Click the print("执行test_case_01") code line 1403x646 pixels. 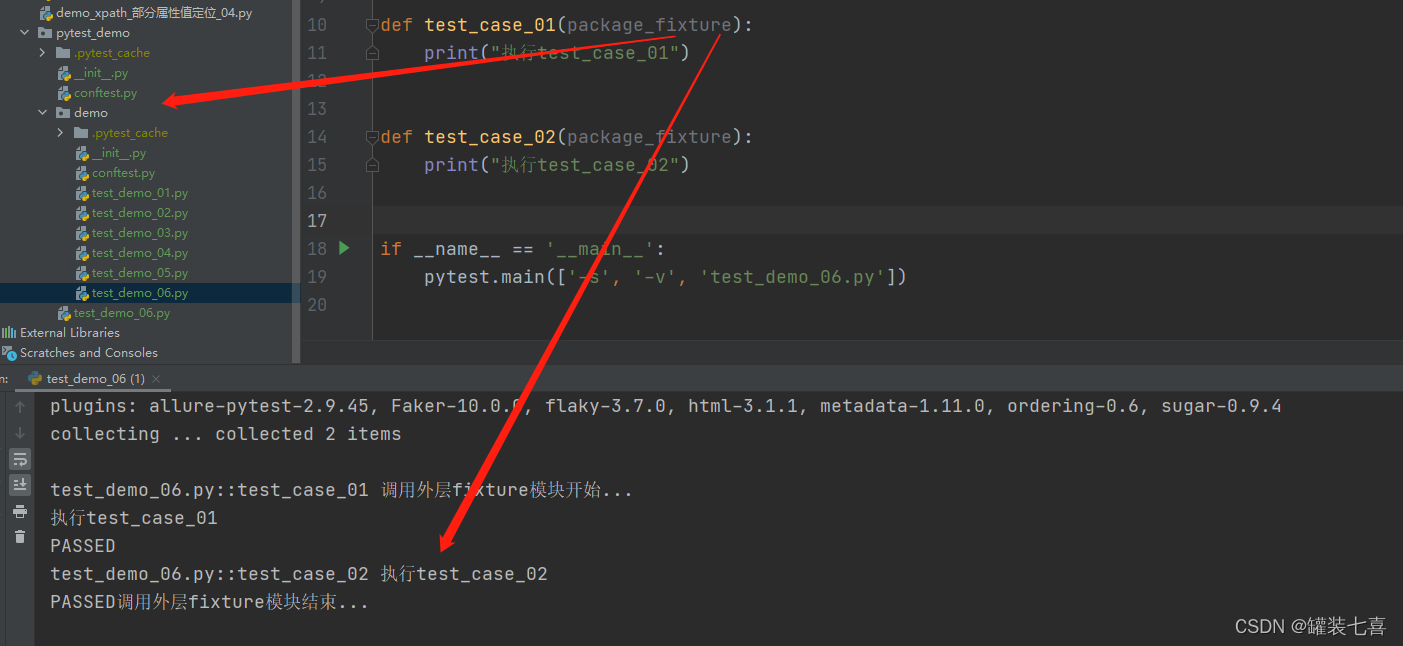(x=557, y=52)
